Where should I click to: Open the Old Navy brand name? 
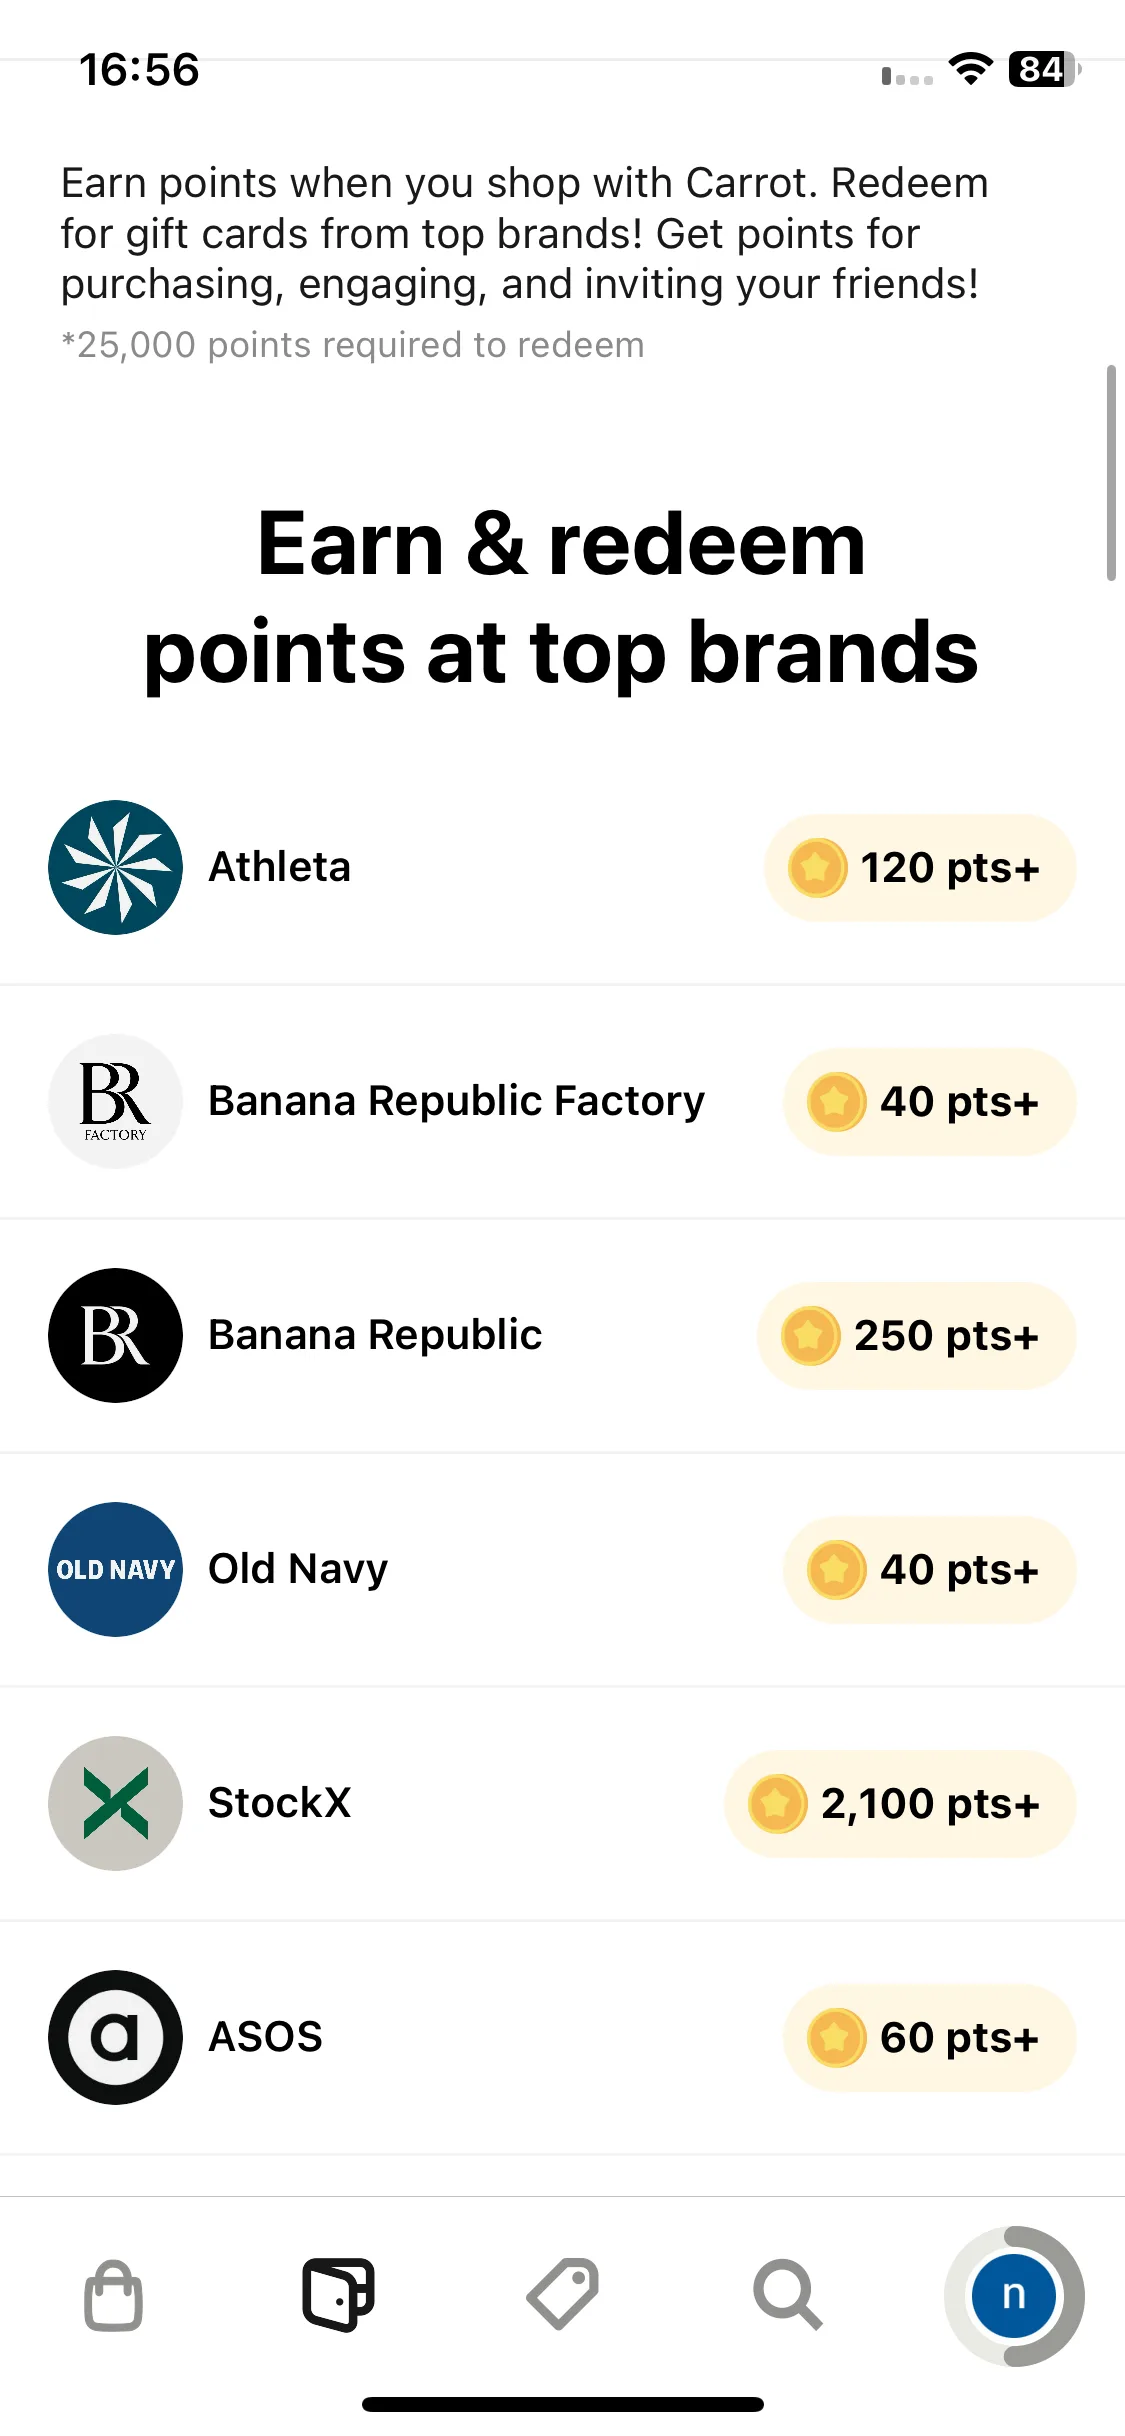tap(298, 1569)
